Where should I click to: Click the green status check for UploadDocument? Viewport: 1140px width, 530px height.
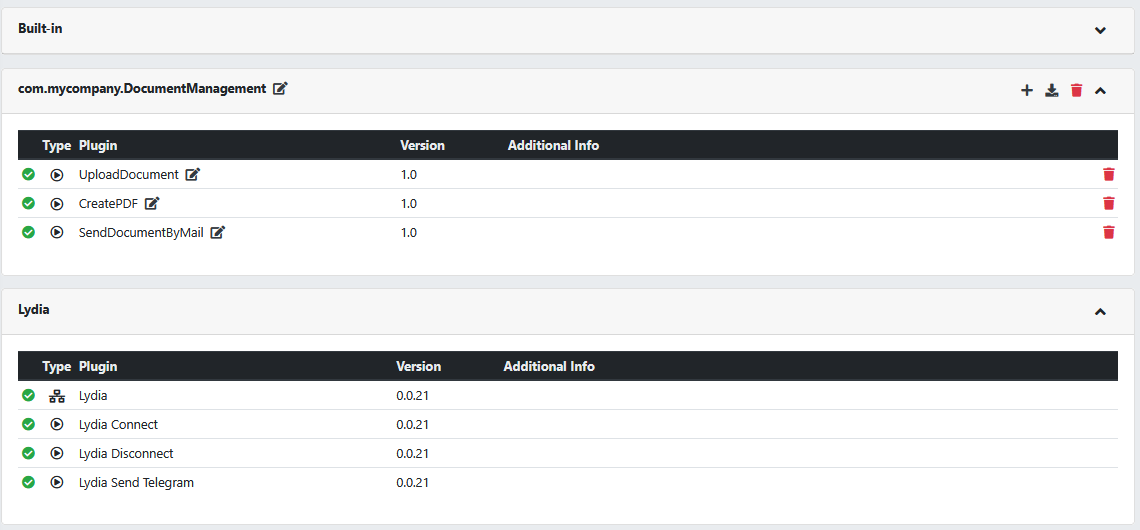point(28,174)
